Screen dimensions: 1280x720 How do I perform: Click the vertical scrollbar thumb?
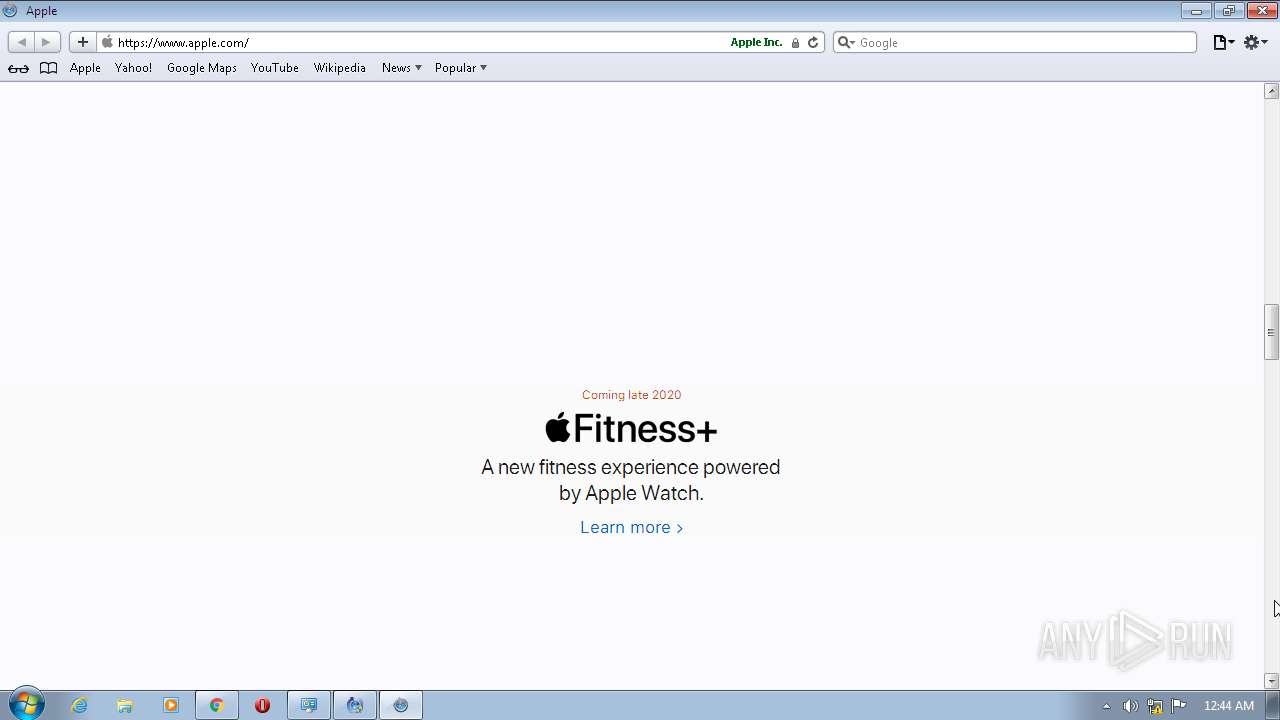pos(1271,332)
